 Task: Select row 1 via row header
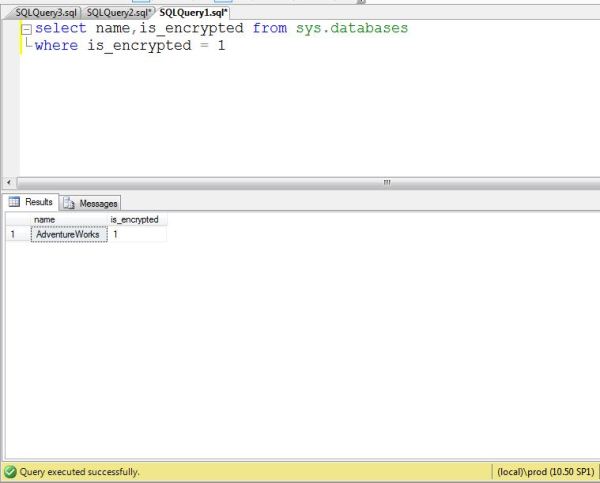pyautogui.click(x=13, y=234)
